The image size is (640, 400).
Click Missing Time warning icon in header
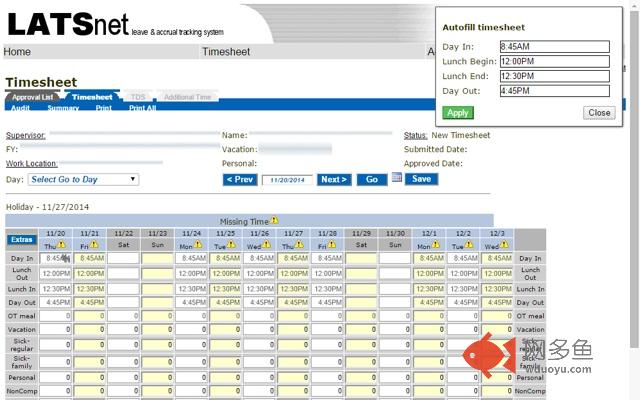[274, 220]
